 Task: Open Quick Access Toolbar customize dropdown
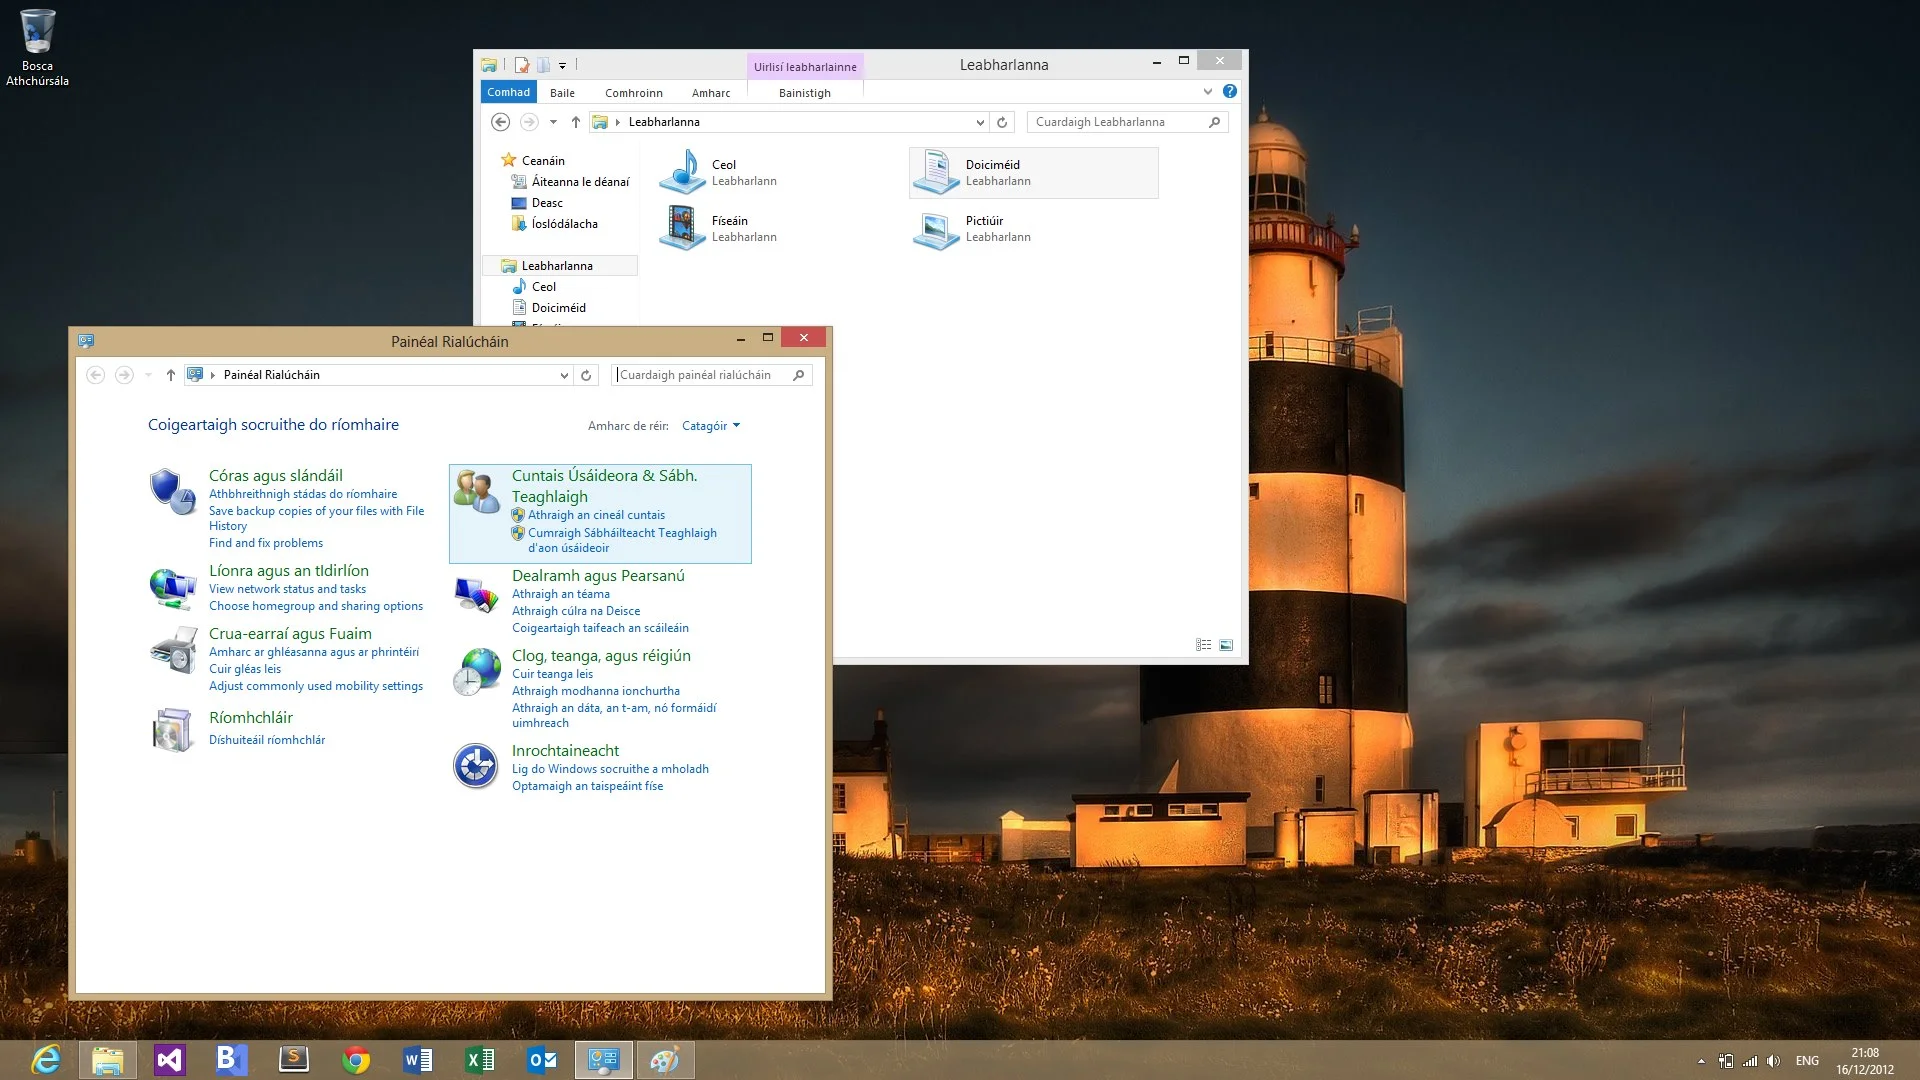563,66
